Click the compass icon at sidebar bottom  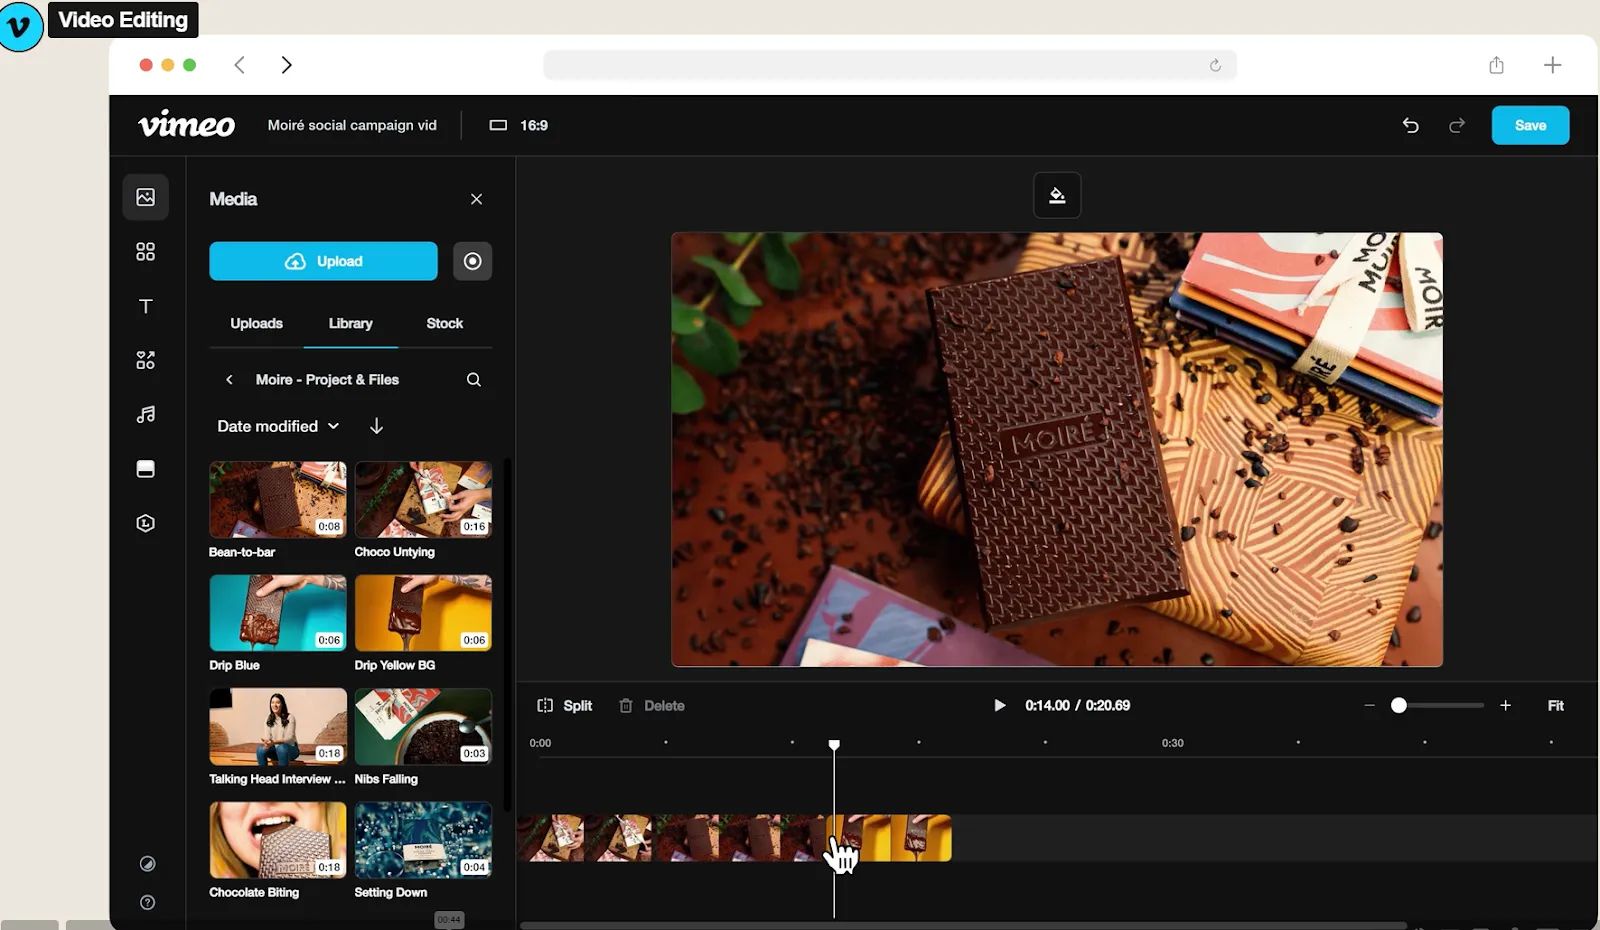tap(147, 864)
